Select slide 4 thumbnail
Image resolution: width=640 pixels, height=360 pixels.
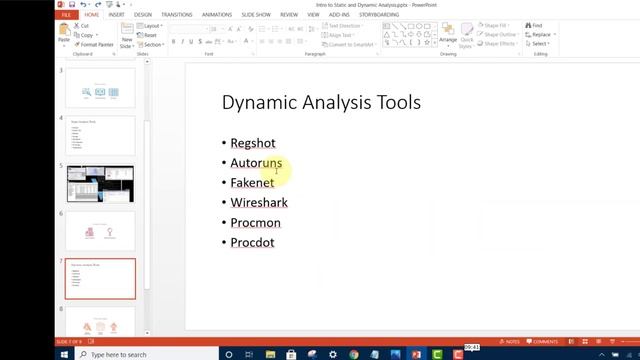(x=100, y=136)
